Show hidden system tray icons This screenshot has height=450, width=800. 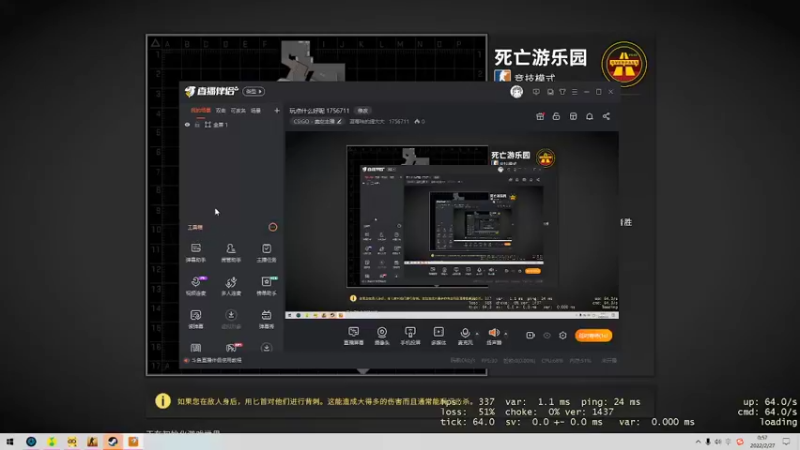698,442
